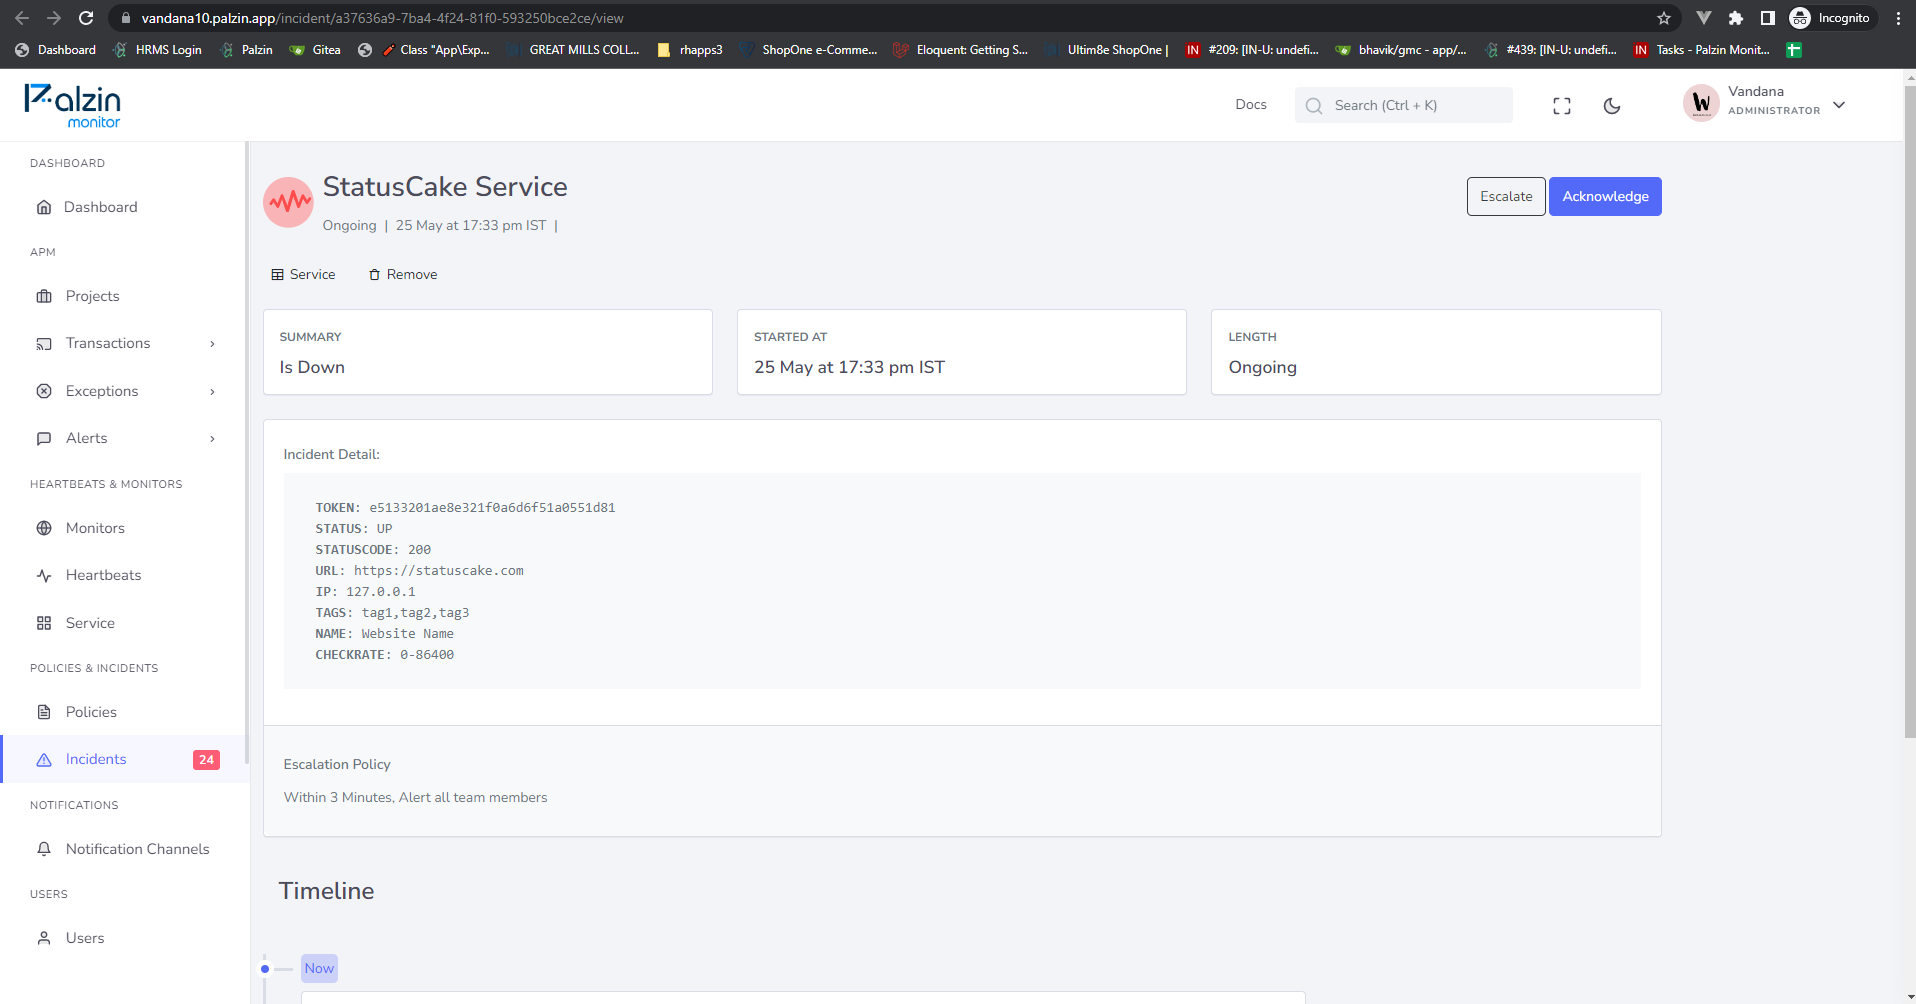This screenshot has width=1916, height=1004.
Task: Reload the page in browser
Action: pyautogui.click(x=86, y=18)
